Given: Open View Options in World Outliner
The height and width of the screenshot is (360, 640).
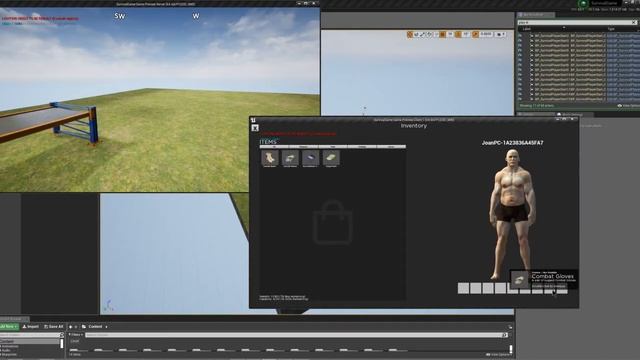Looking at the screenshot, I should (x=629, y=106).
